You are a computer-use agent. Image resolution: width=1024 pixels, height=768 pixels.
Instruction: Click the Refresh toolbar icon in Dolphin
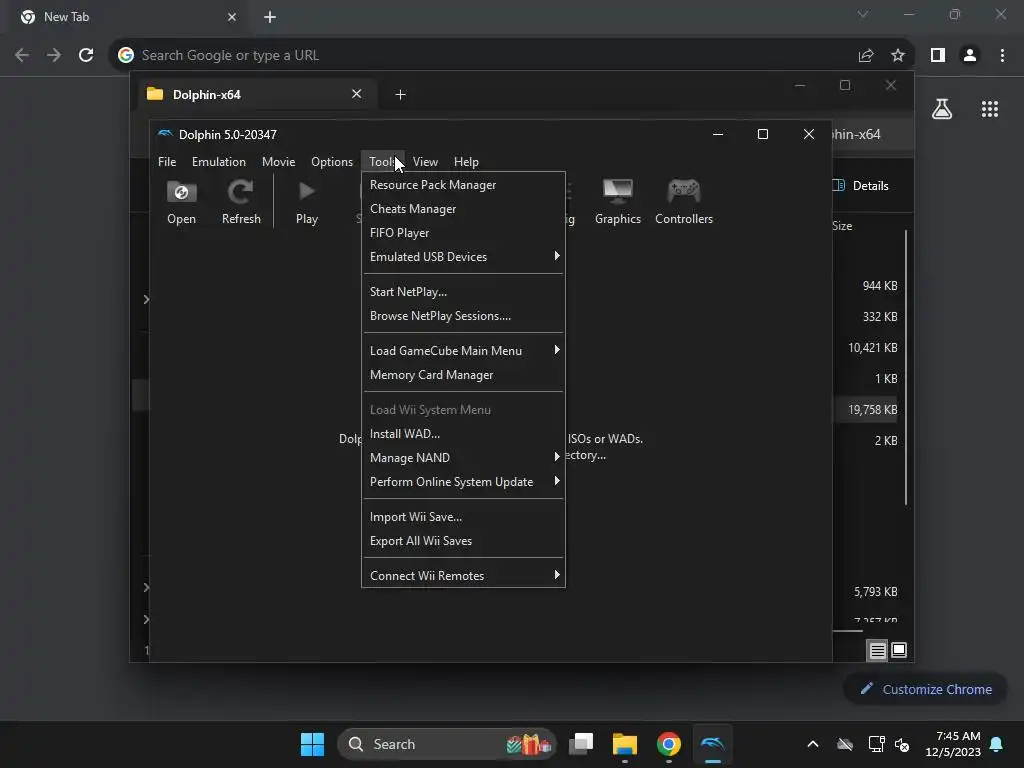(x=241, y=202)
